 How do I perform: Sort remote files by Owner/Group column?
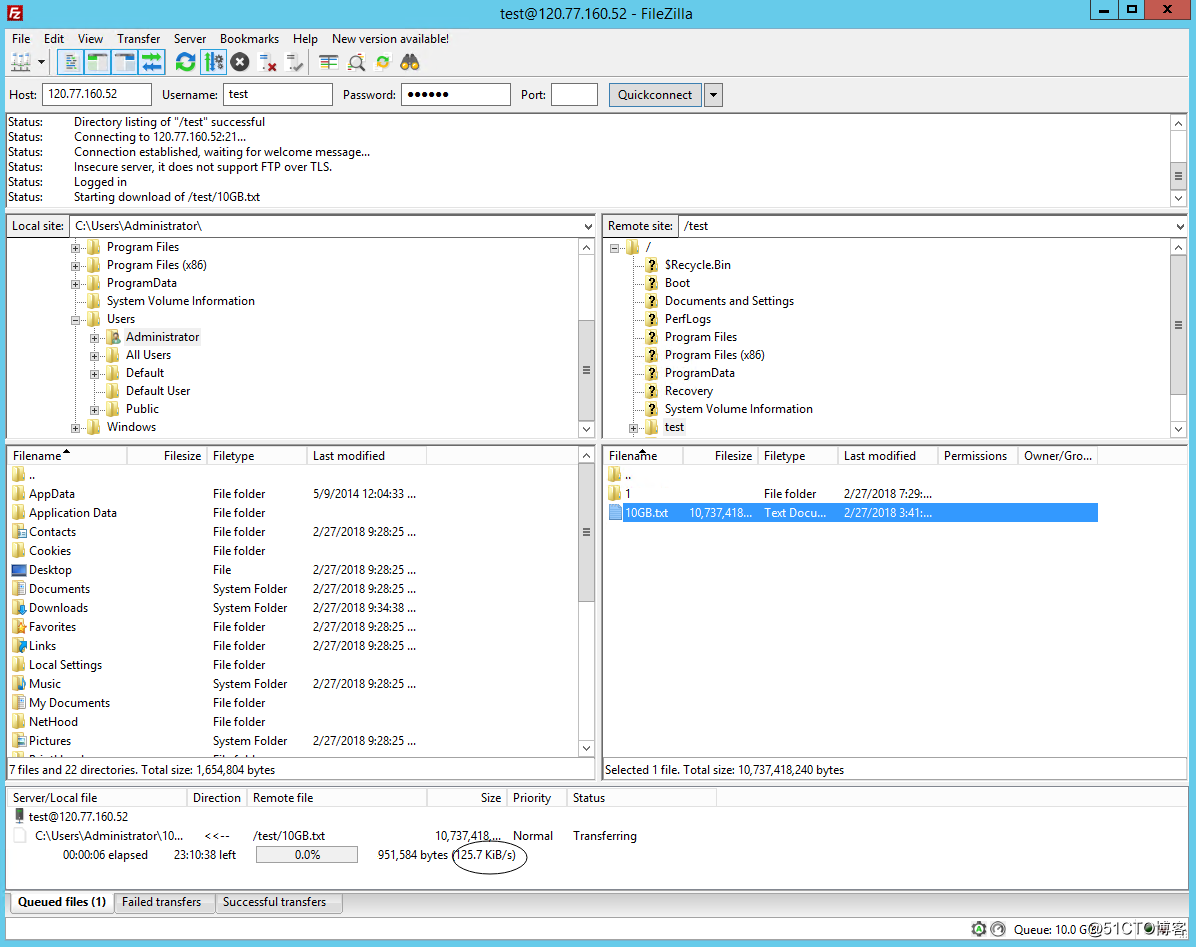[x=1058, y=455]
